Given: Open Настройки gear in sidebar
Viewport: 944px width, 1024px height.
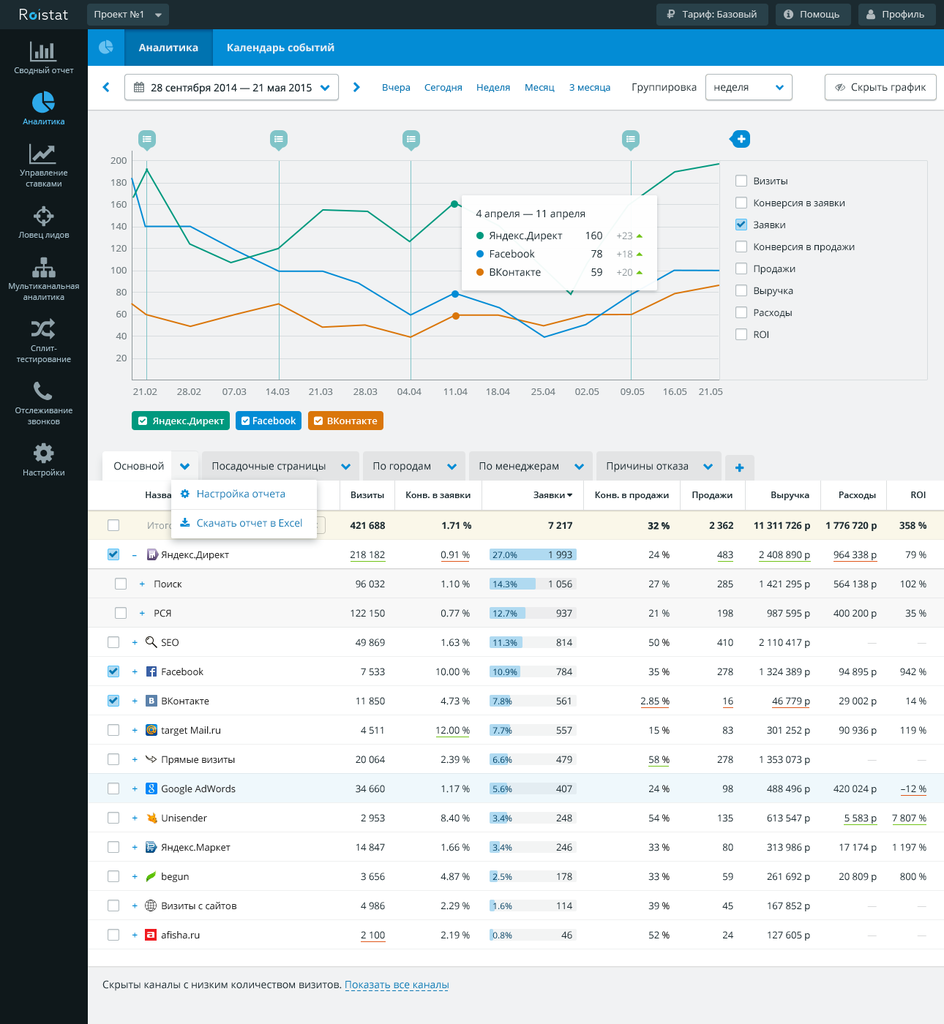Looking at the screenshot, I should click(43, 459).
